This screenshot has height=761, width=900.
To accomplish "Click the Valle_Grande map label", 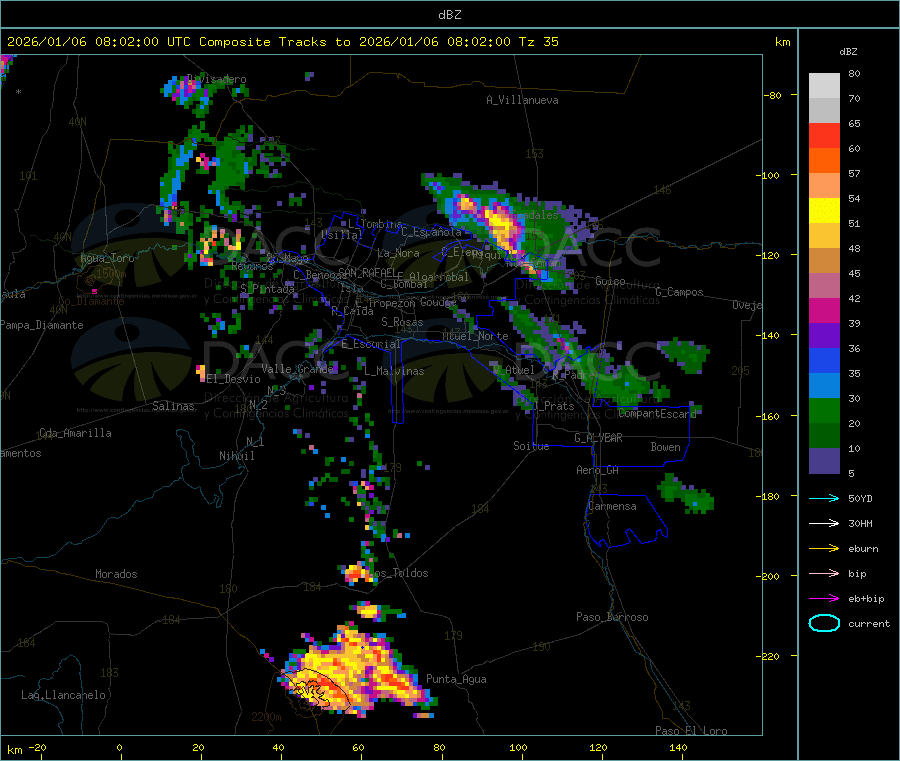I will click(297, 368).
